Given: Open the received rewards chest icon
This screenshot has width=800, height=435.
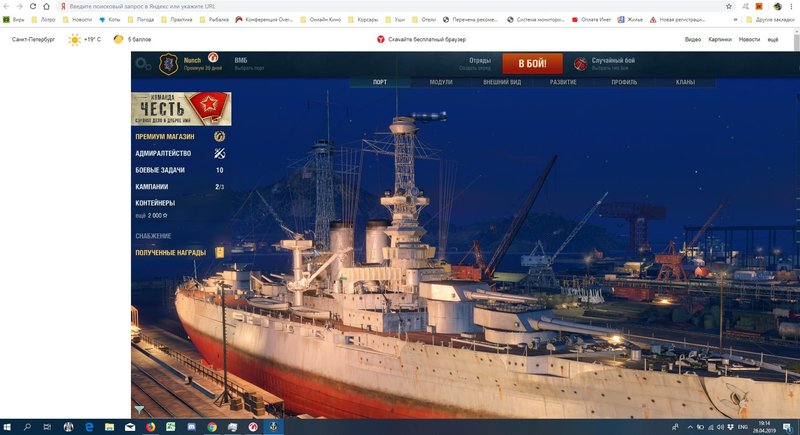Looking at the screenshot, I should 219,253.
